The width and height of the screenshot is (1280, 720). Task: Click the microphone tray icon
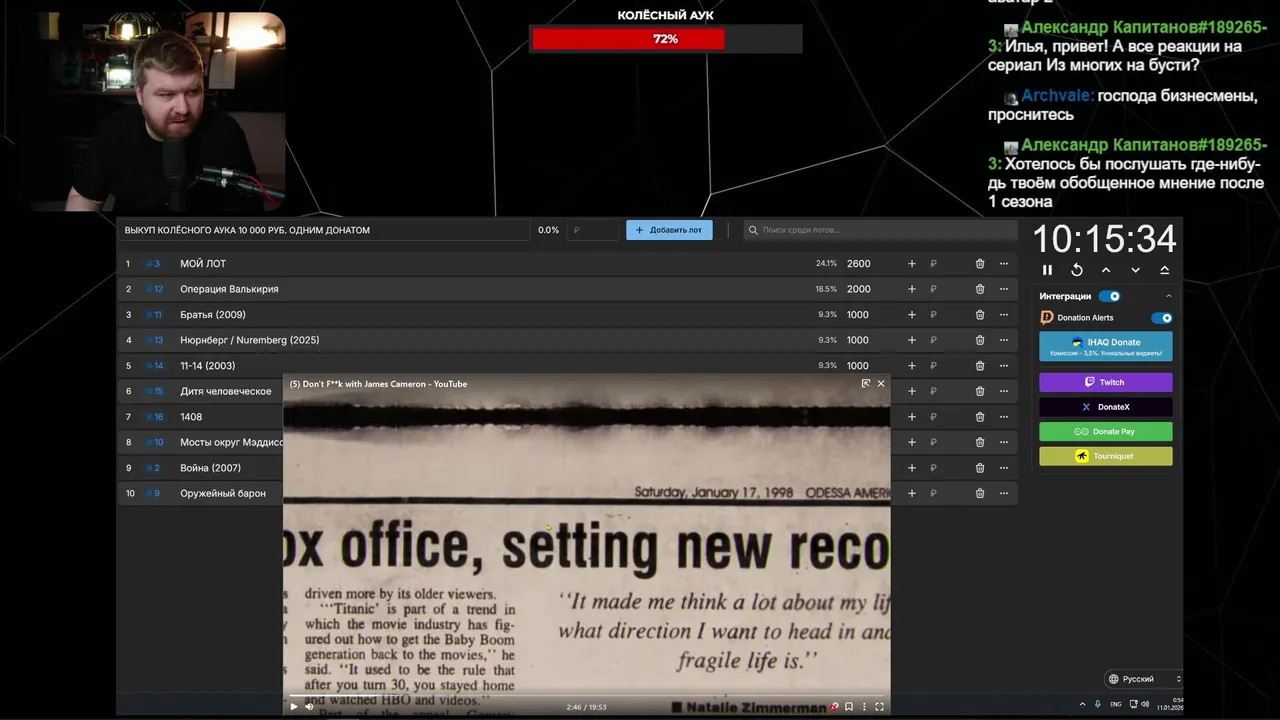(x=1098, y=705)
